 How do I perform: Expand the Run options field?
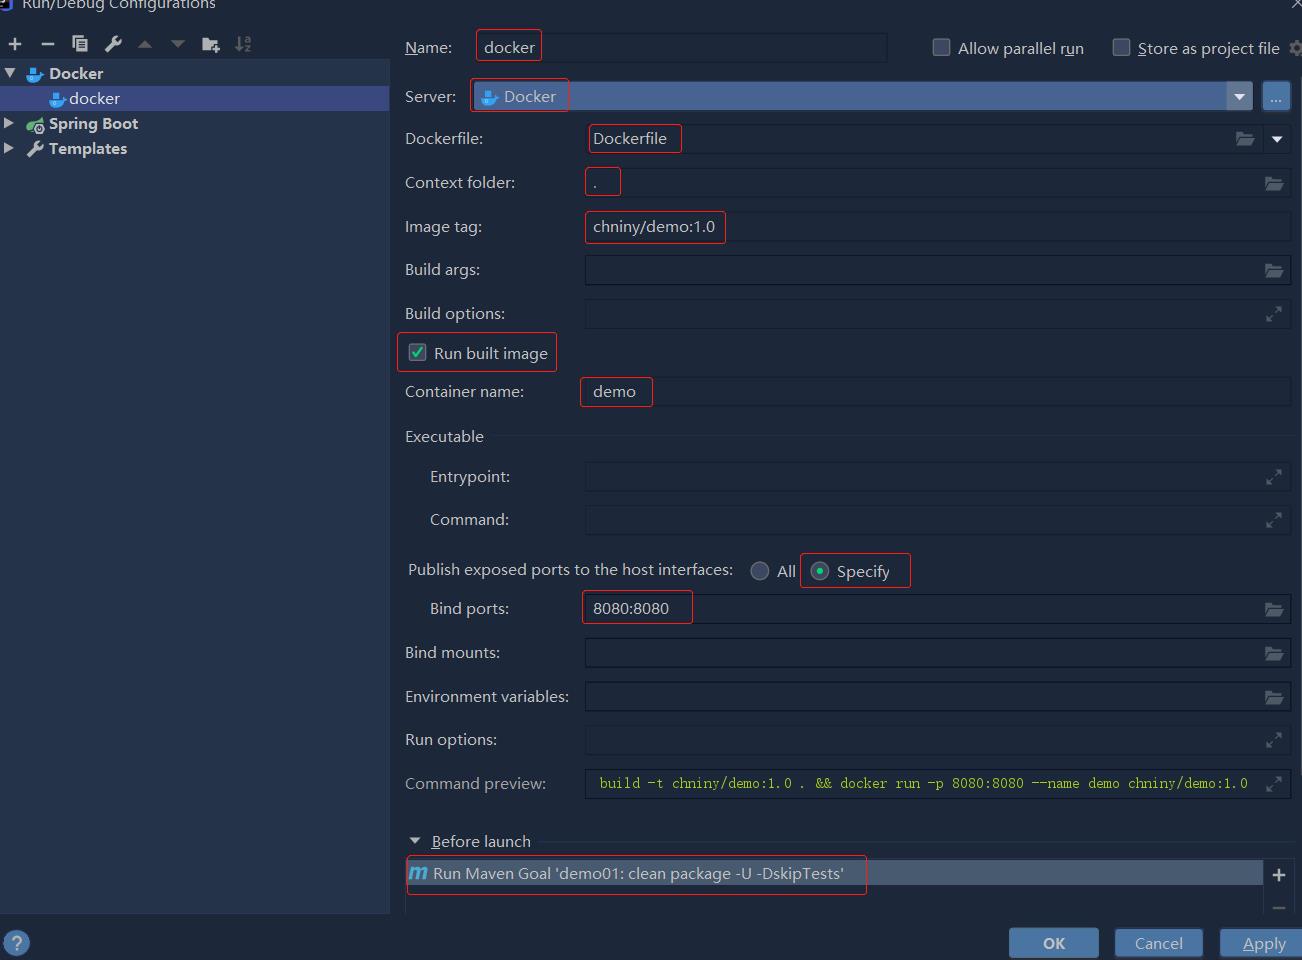1274,740
